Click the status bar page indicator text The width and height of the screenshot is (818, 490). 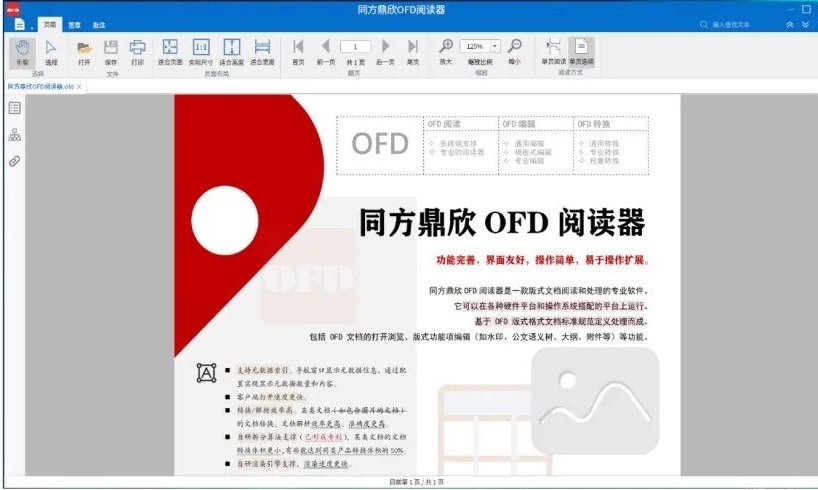tap(416, 482)
